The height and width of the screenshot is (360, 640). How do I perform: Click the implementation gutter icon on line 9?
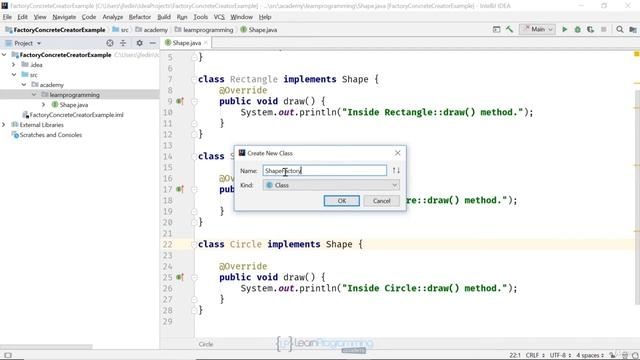point(180,101)
